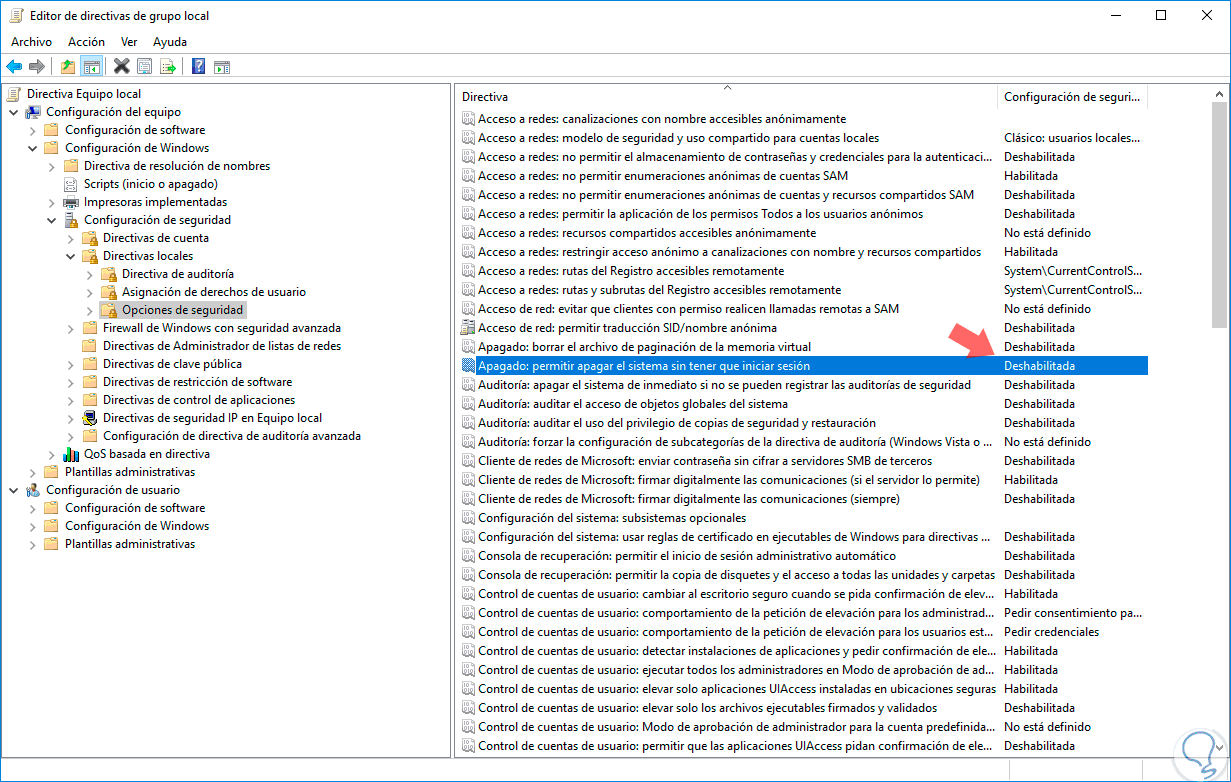Click the Delete X toolbar icon
This screenshot has height=782, width=1231.
click(122, 67)
